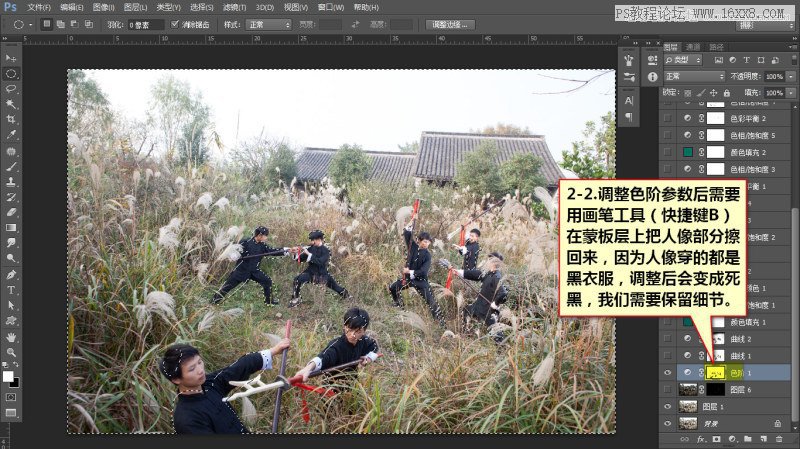This screenshot has height=449, width=800.
Task: Select the Eyedropper tool
Action: tap(11, 135)
